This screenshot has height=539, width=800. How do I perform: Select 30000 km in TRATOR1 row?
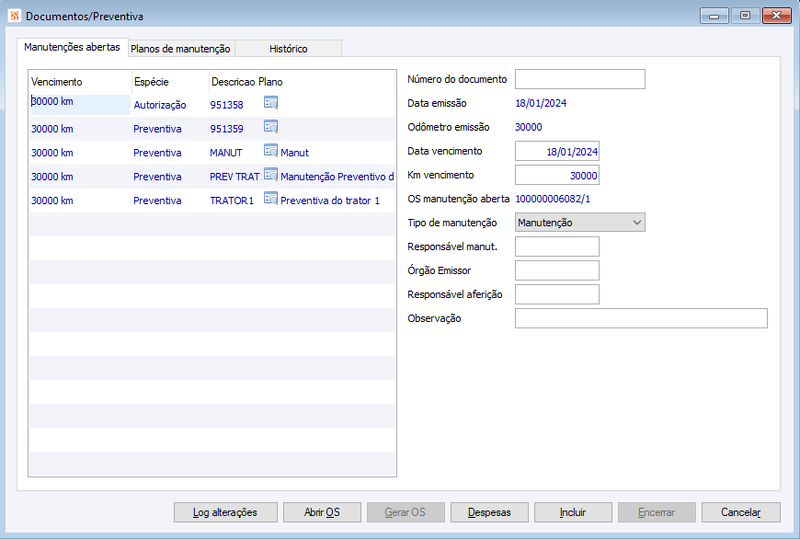[52, 201]
